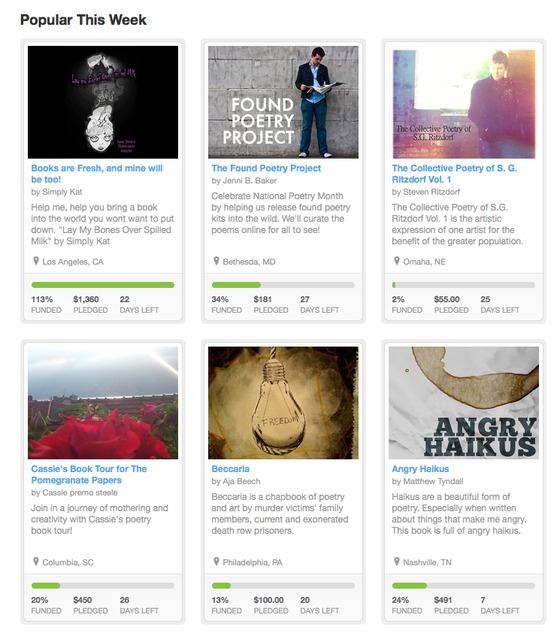Click the 'Philadelphia, PA' location text
The height and width of the screenshot is (636, 560).
tap(253, 562)
